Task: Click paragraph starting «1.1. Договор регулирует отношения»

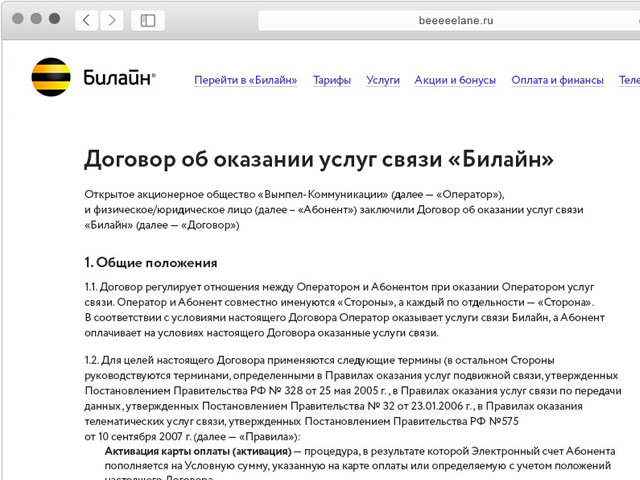Action: [344, 310]
